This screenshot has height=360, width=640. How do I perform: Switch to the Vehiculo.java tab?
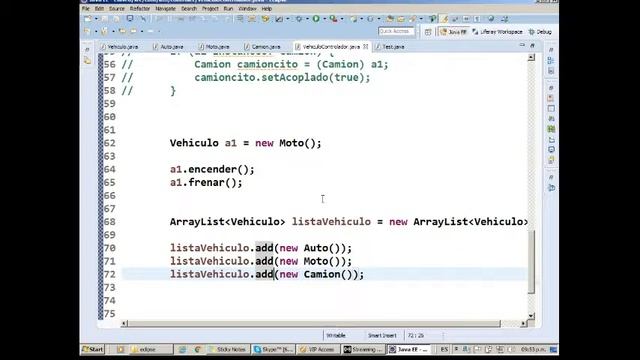[x=119, y=47]
